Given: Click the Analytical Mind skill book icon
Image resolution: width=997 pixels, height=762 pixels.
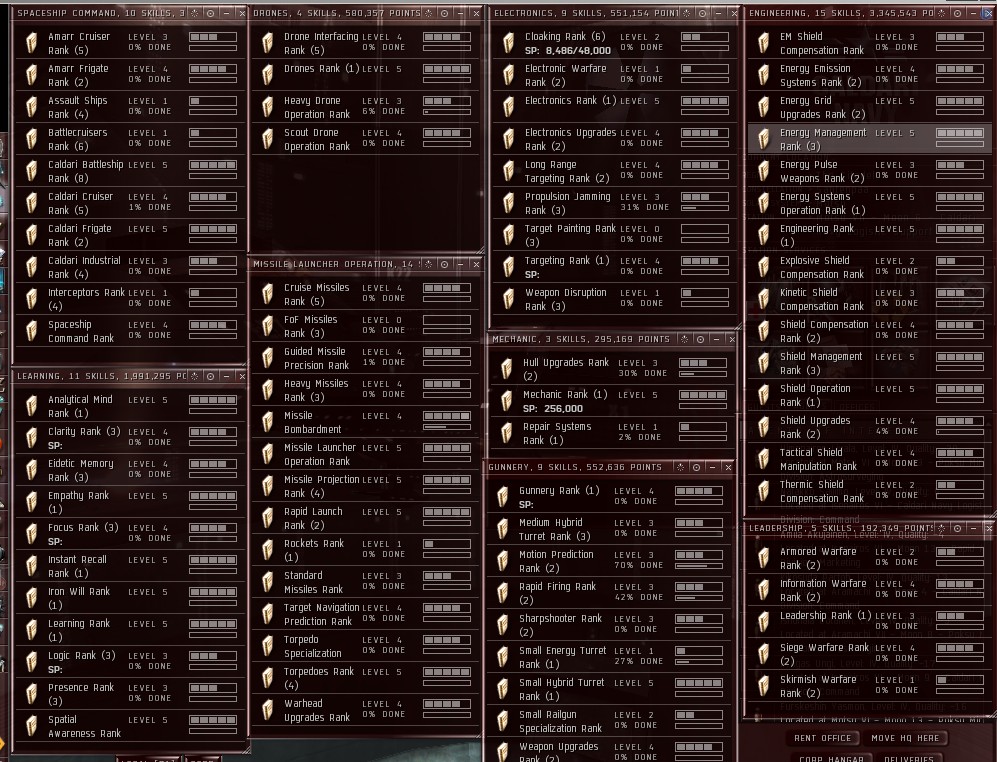Looking at the screenshot, I should 31,406.
